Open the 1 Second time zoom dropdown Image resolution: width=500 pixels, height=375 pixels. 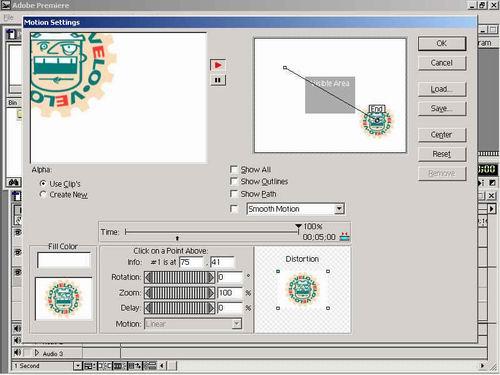[x=77, y=366]
